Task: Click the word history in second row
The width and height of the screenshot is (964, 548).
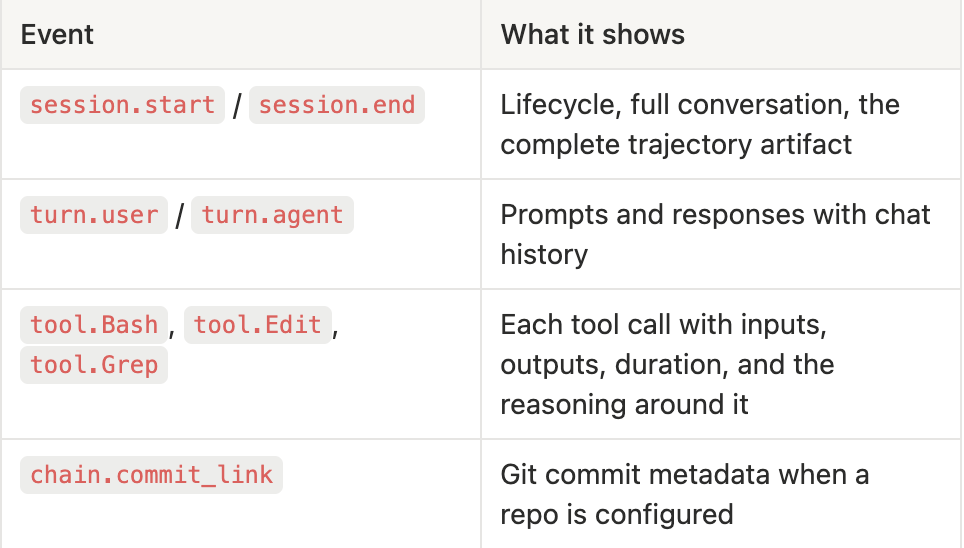Action: point(544,255)
